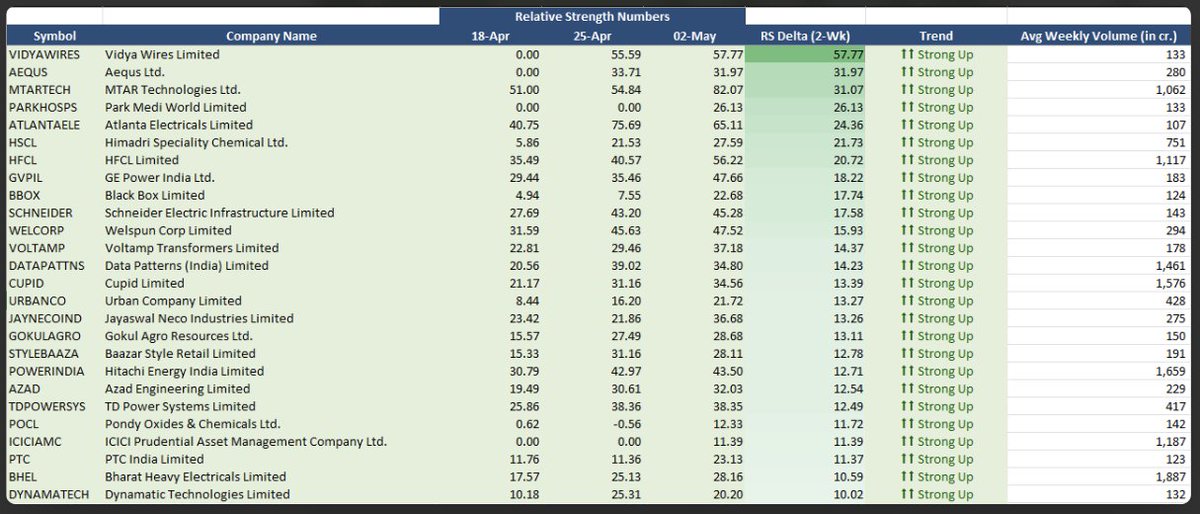Select the MTARTECH symbol cell
Screen dimensions: 1200x514
(41, 89)
